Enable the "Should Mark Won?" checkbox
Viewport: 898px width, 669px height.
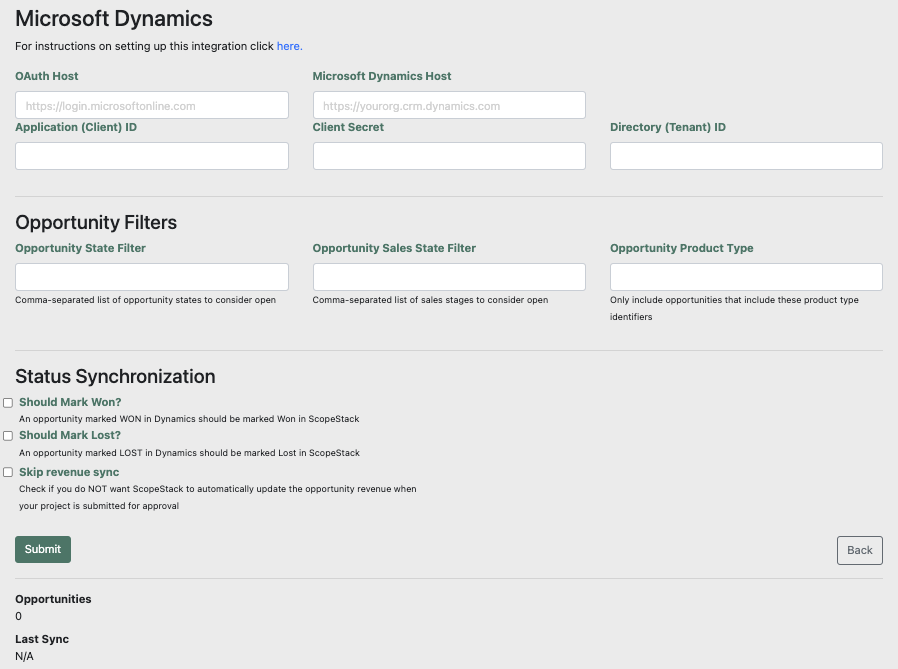8,403
